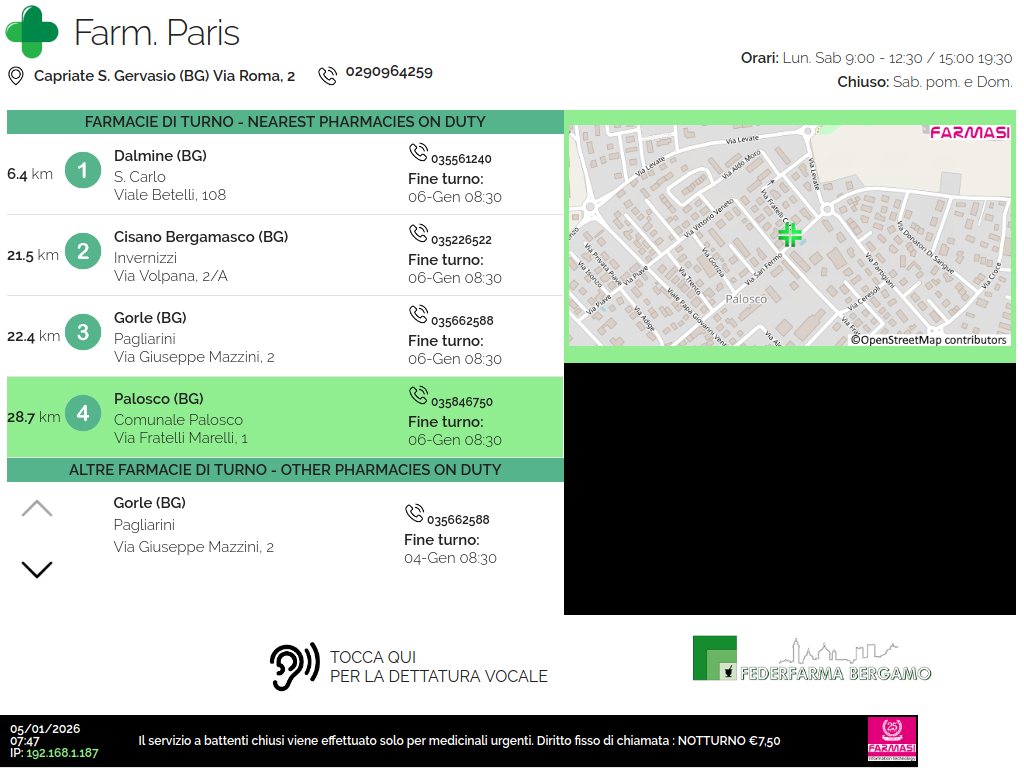The height and width of the screenshot is (768, 1024).
Task: Click the phone icon beside 0290964259
Action: coord(327,76)
